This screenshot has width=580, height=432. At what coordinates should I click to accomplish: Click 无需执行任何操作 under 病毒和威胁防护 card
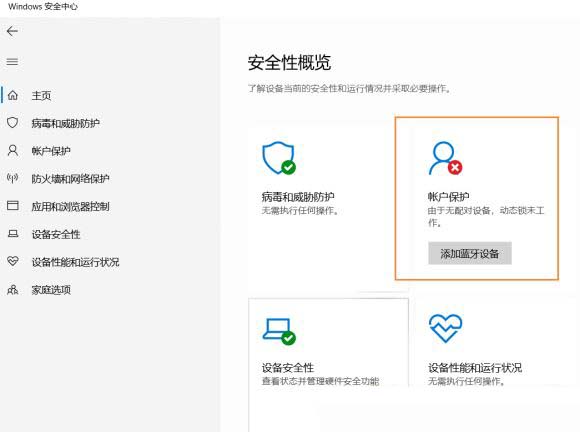point(300,211)
